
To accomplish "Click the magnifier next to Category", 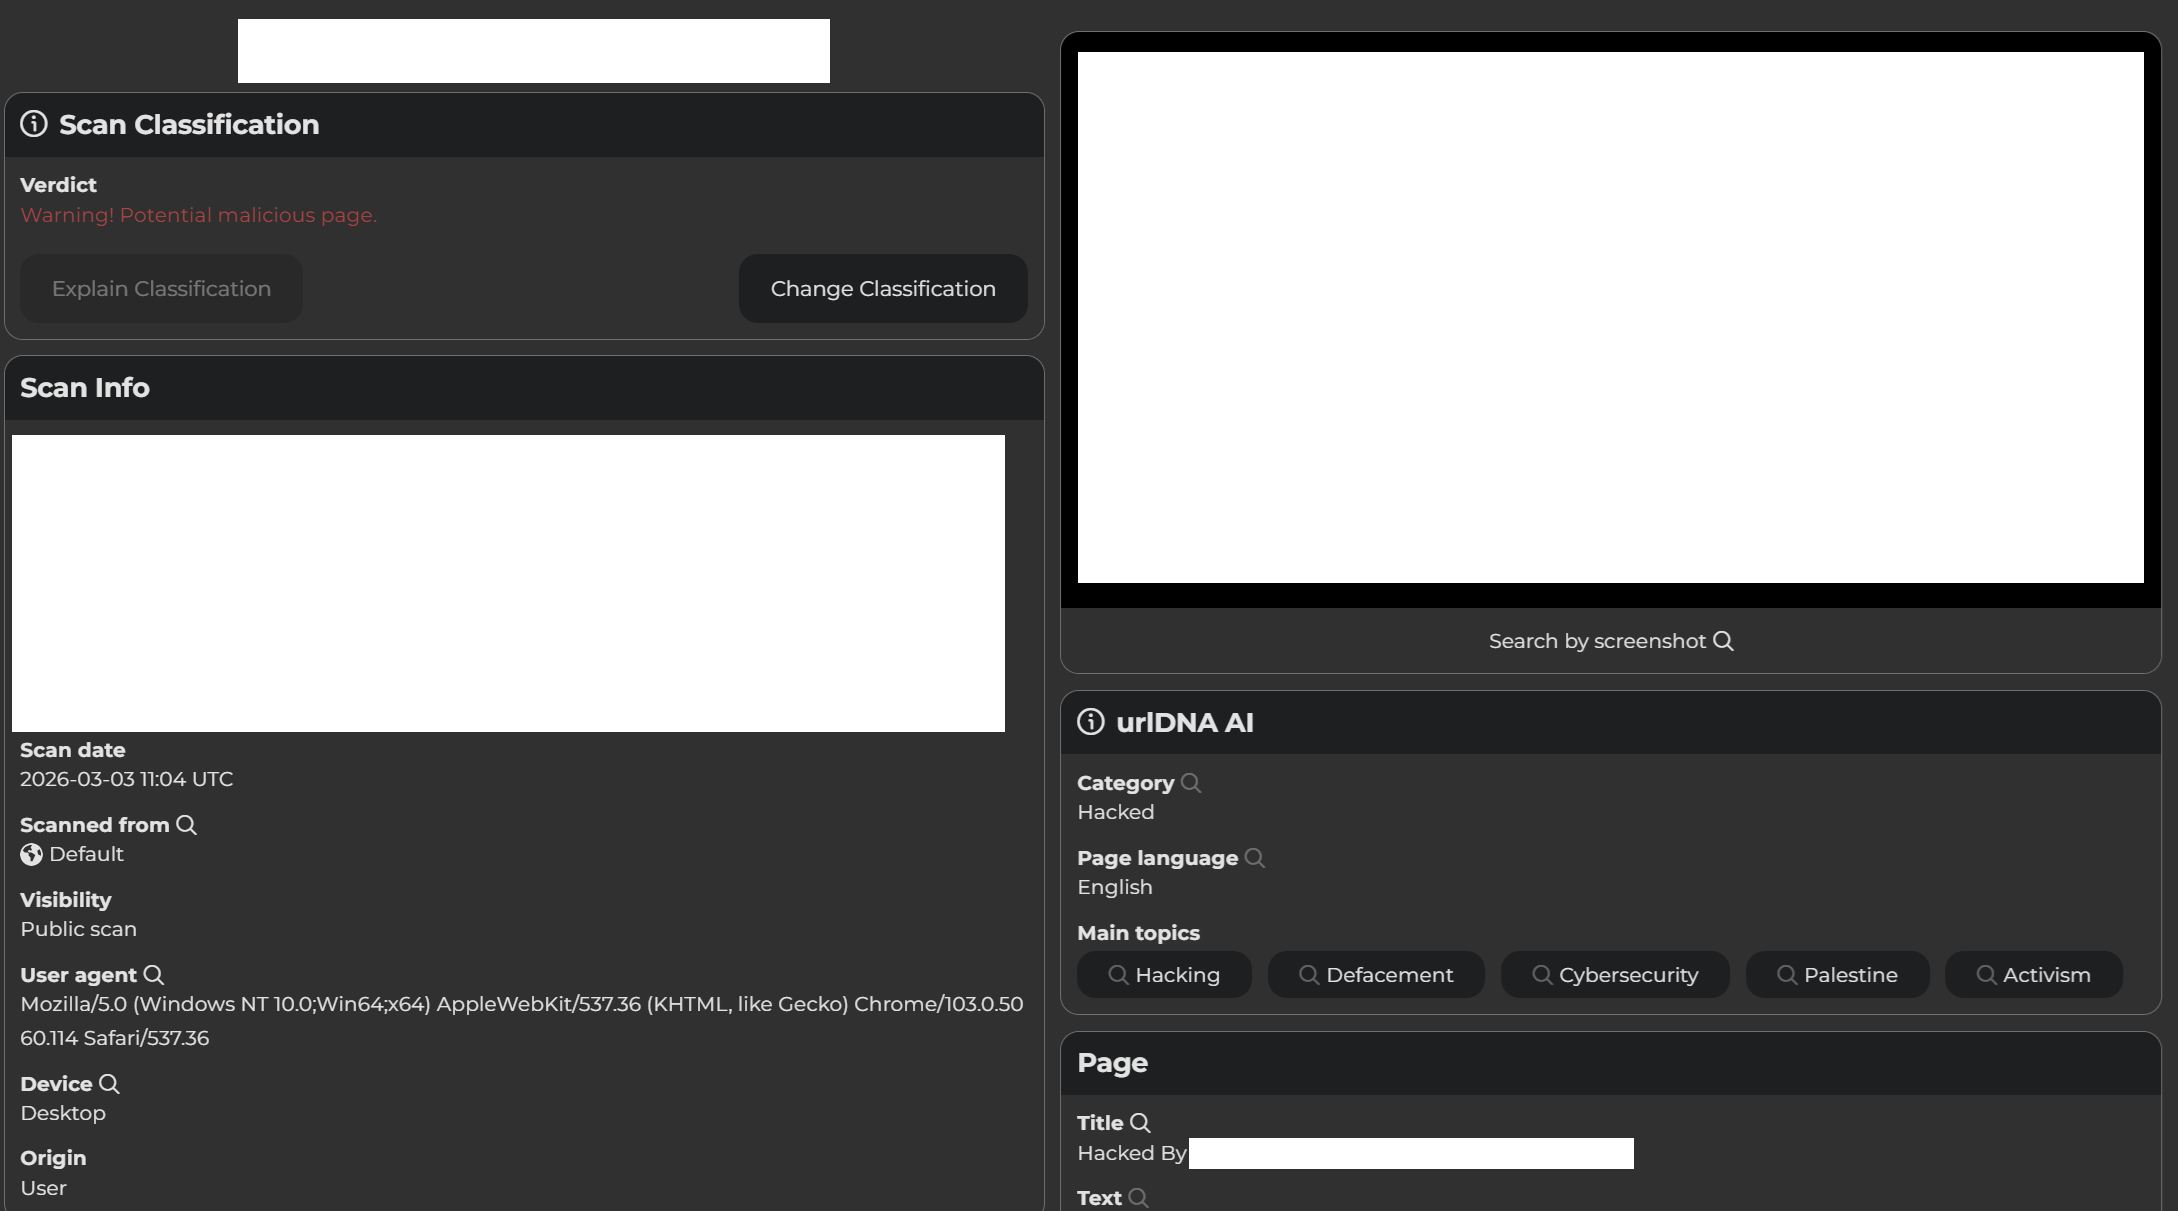I will tap(1191, 783).
